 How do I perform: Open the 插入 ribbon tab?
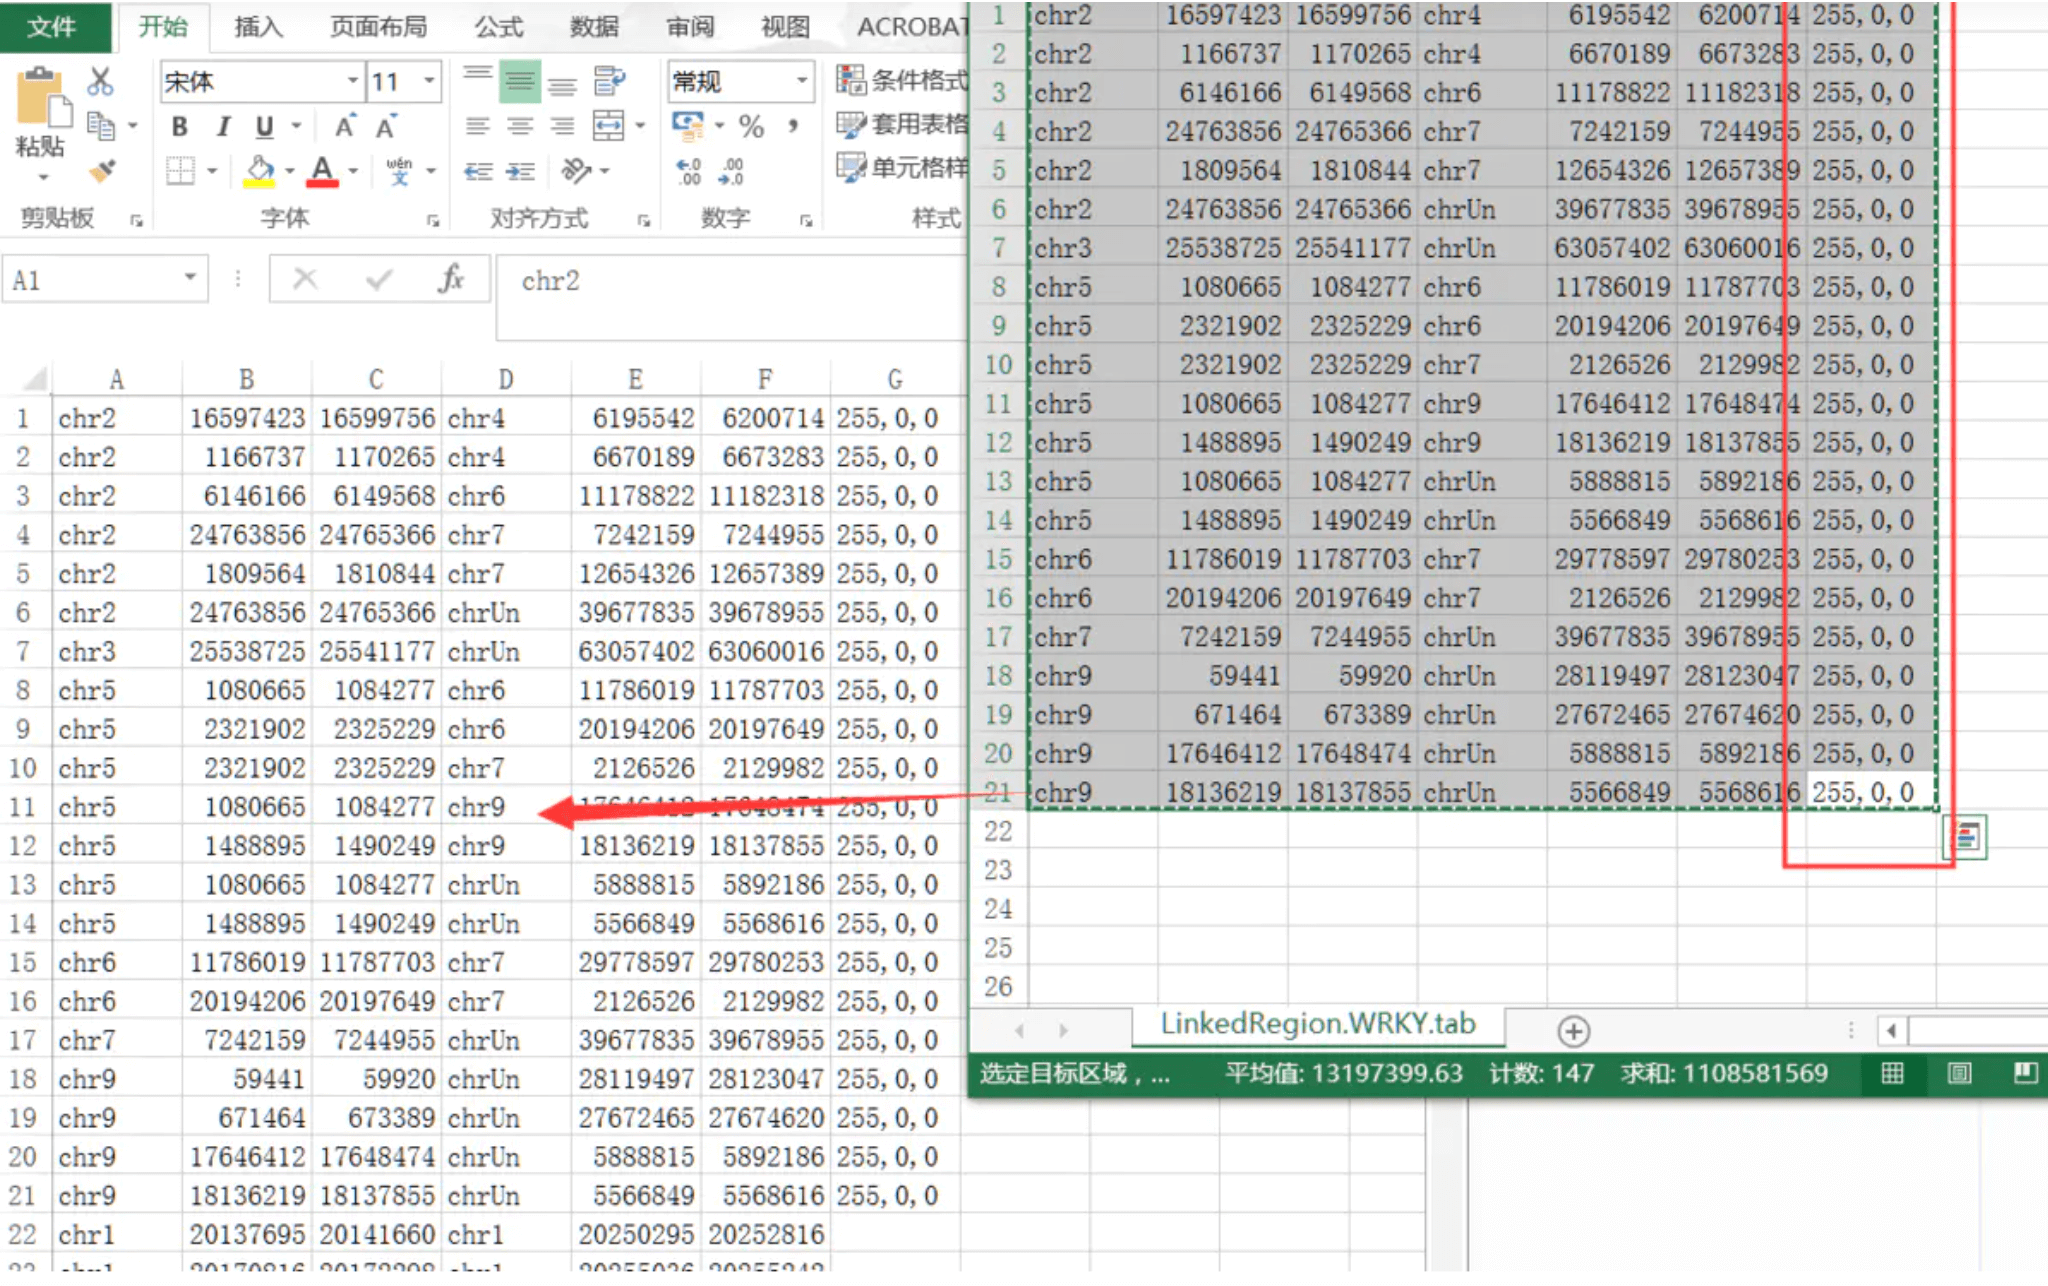[258, 27]
